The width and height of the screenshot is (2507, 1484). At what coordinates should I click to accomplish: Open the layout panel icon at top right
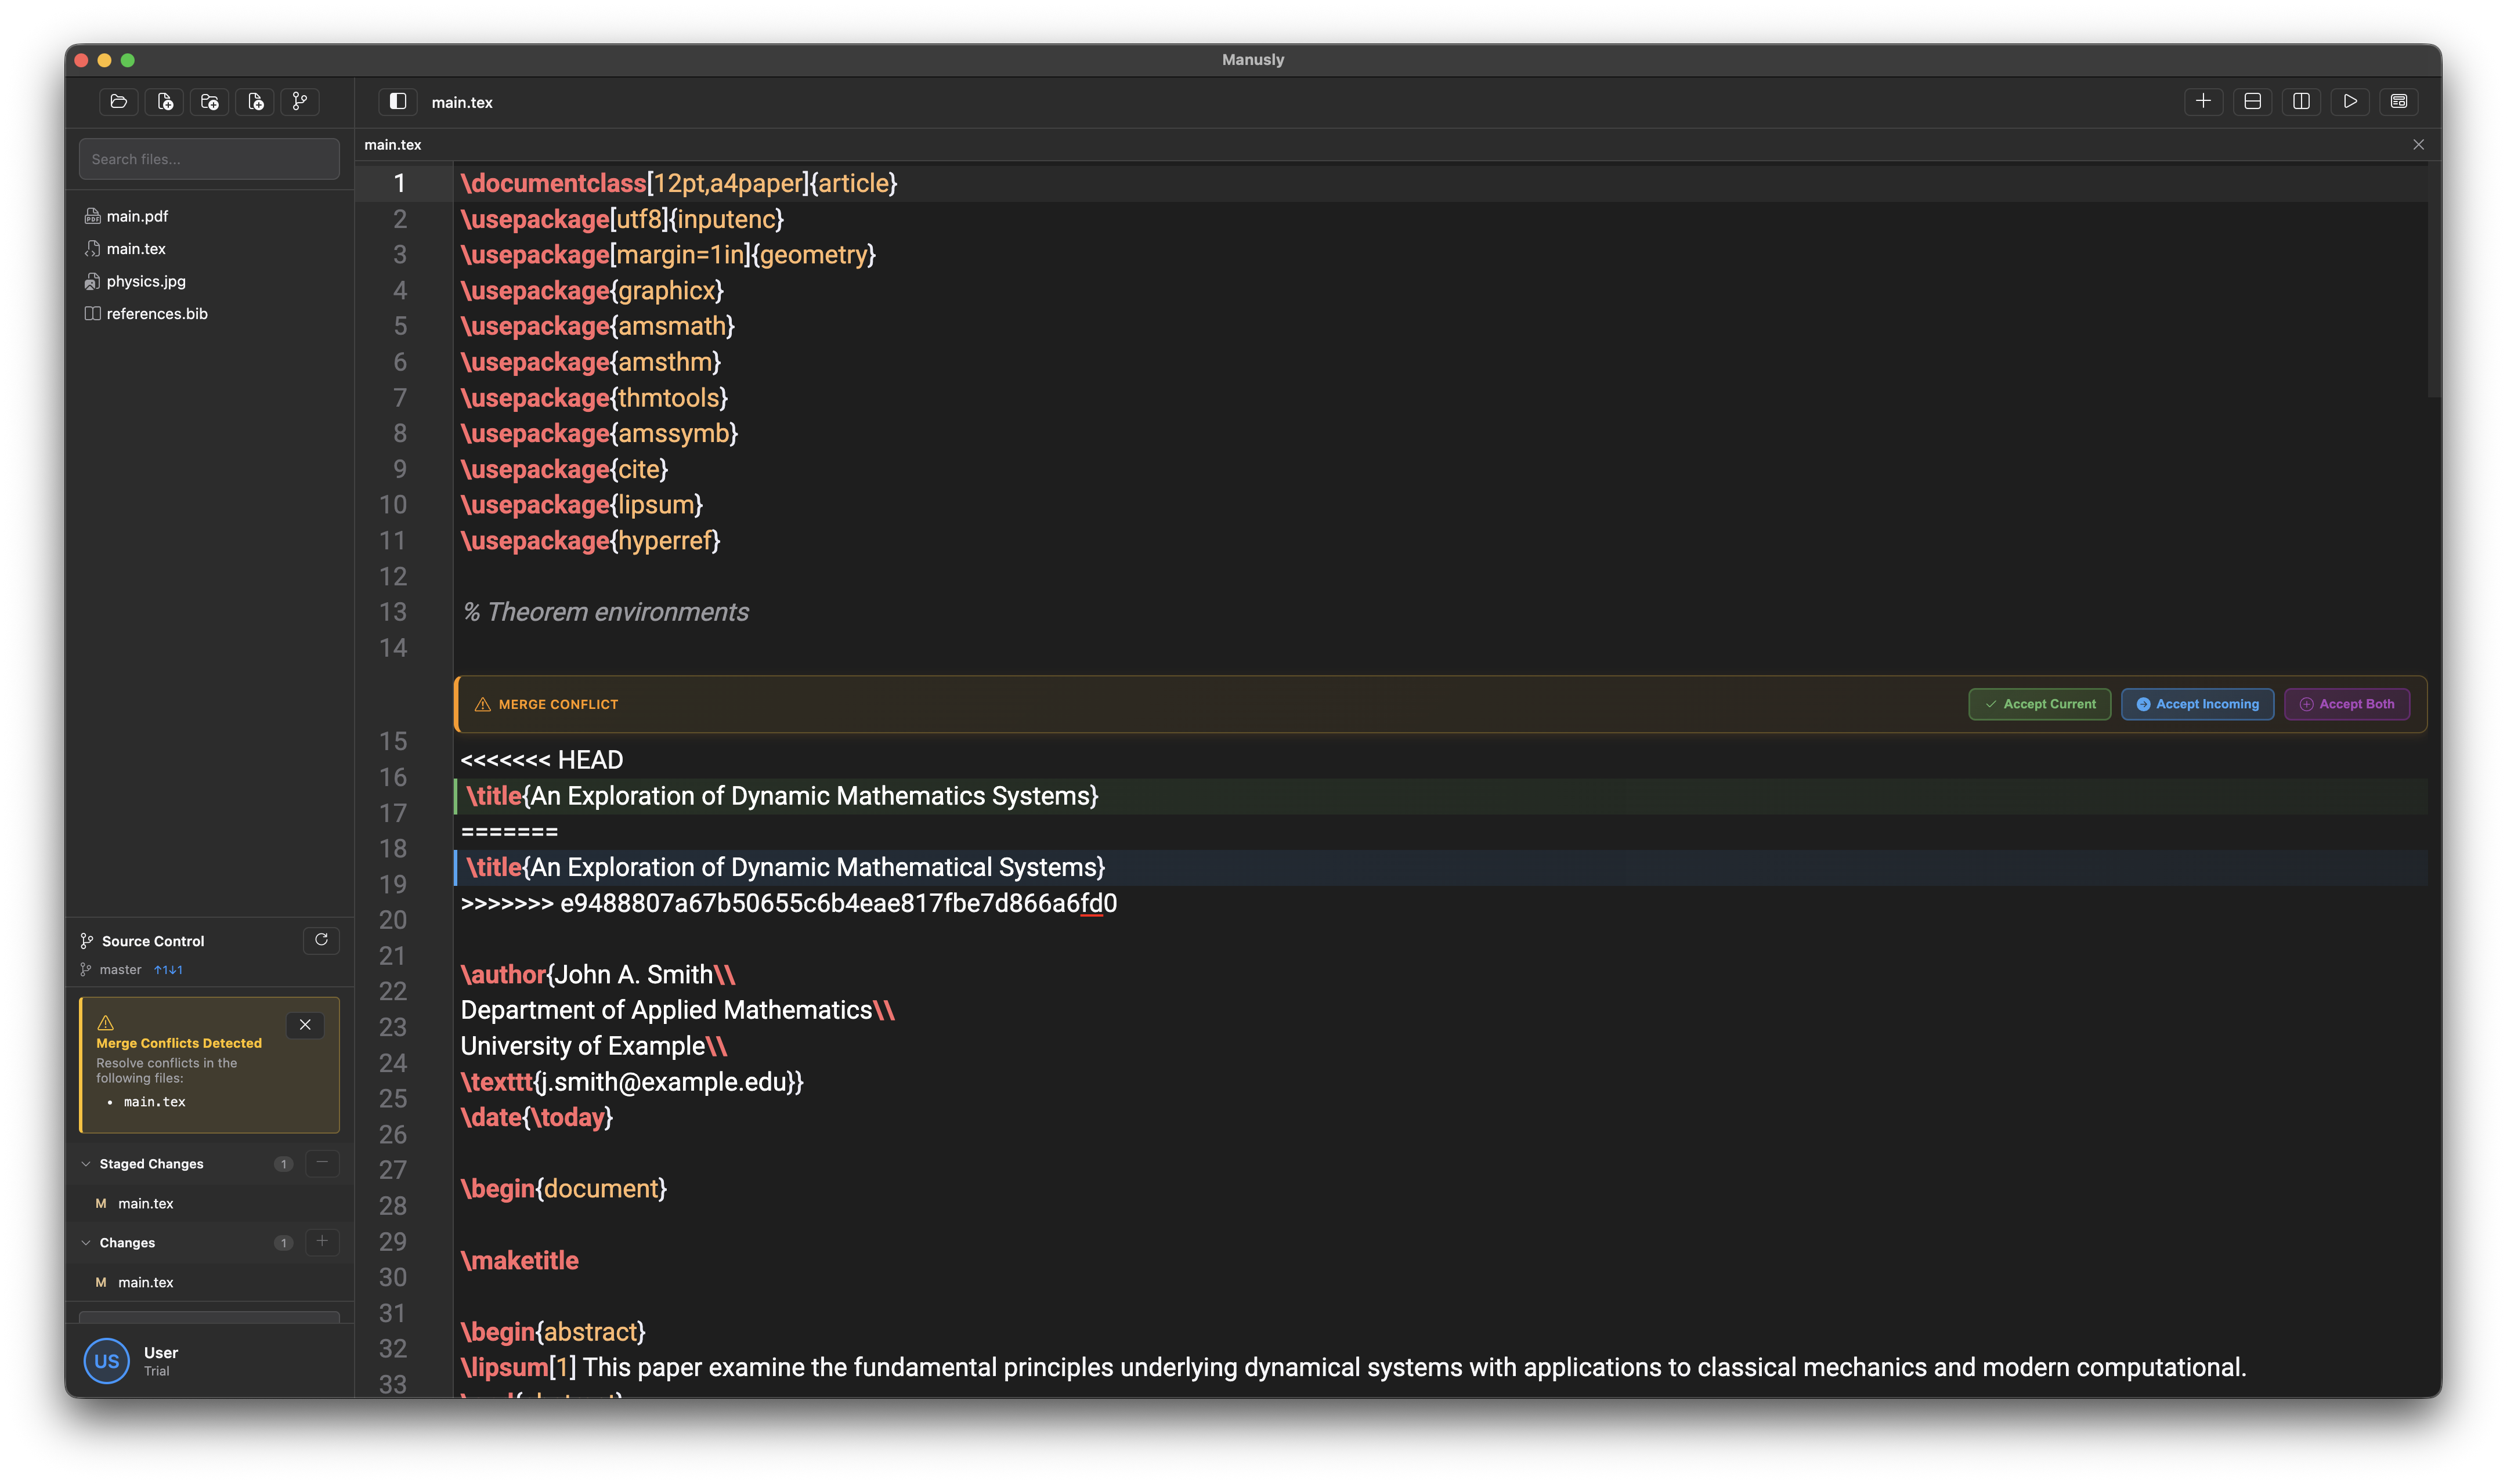coord(2400,101)
